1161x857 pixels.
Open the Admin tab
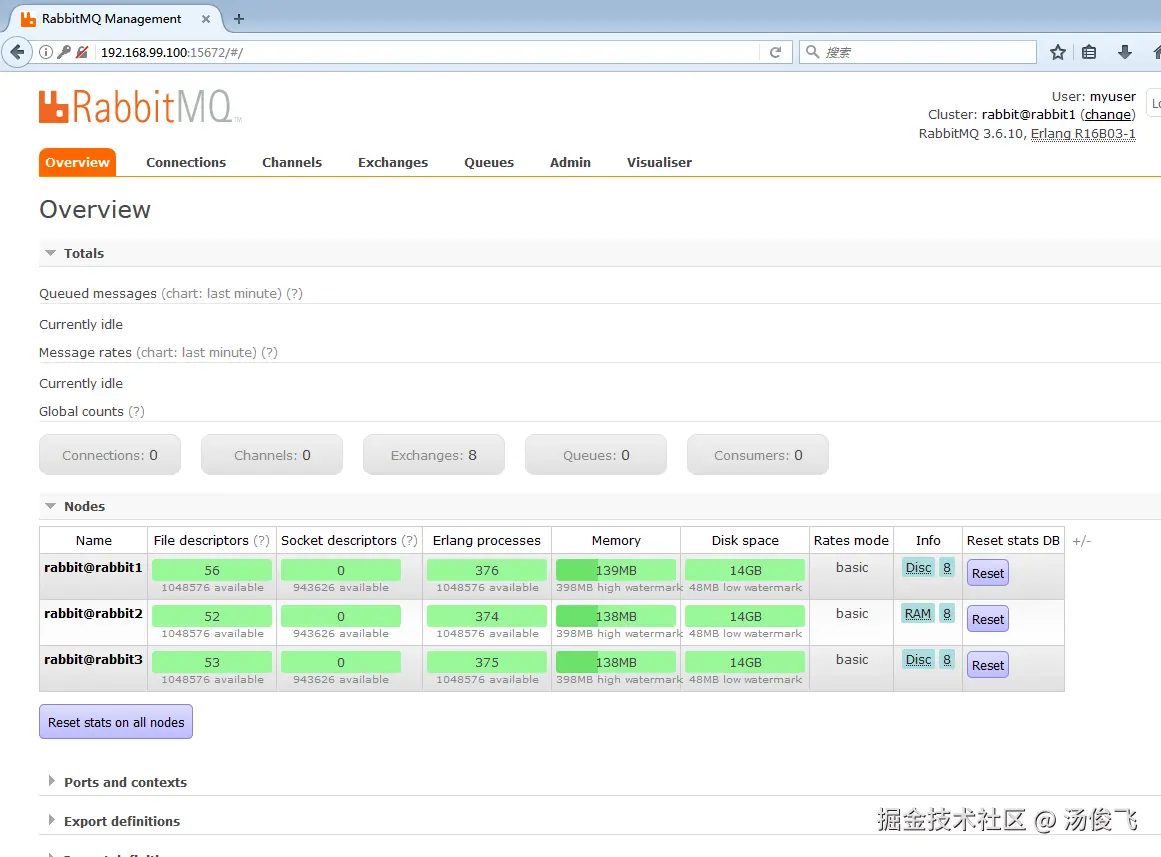570,162
